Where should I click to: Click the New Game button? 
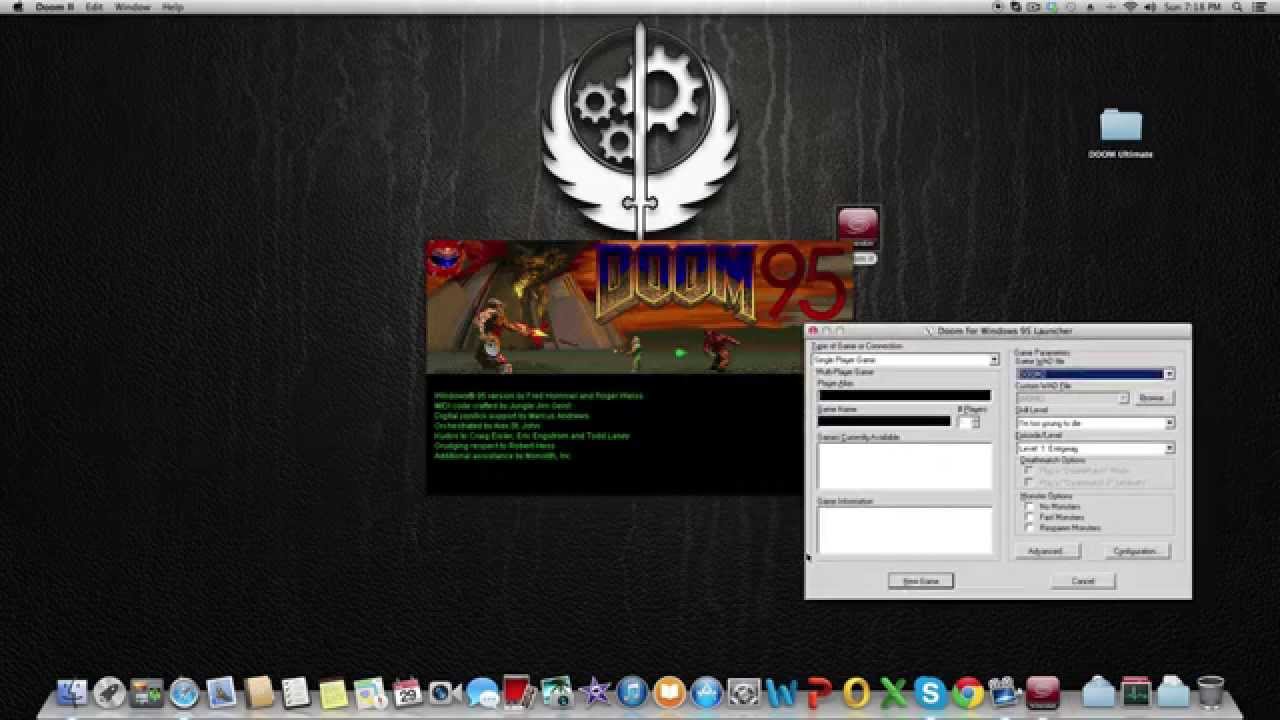(x=921, y=581)
